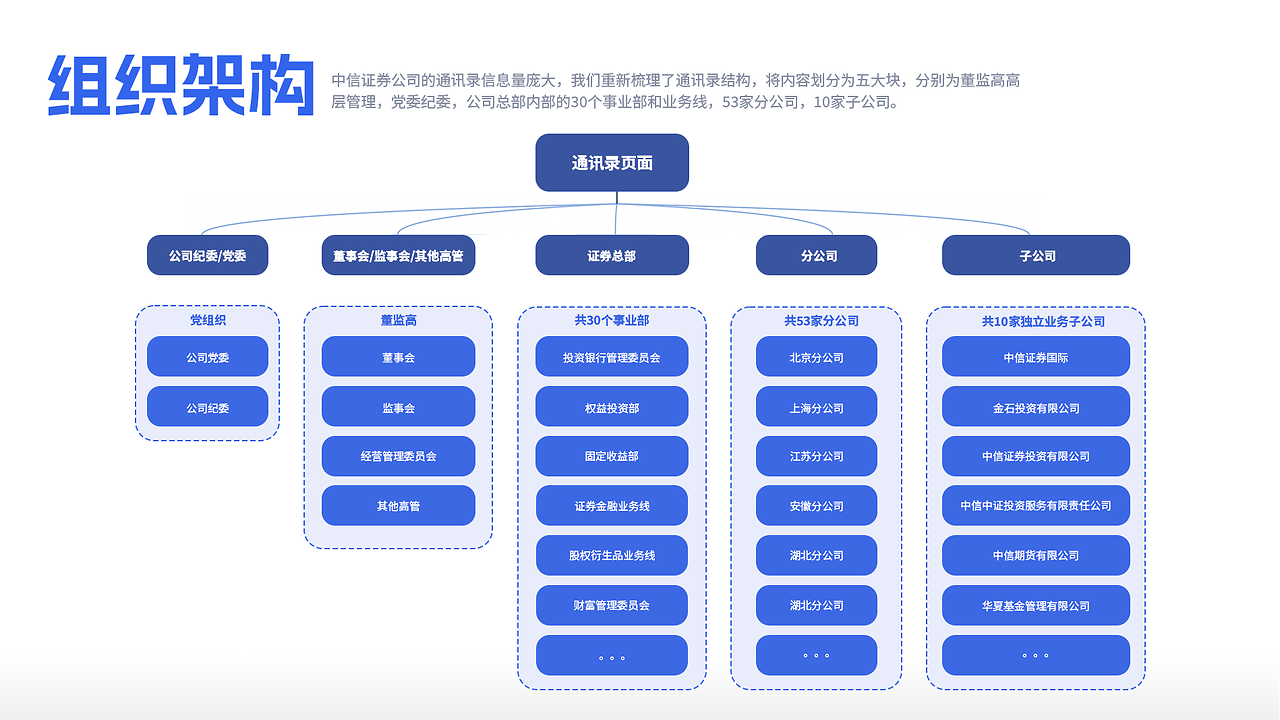The height and width of the screenshot is (720, 1280).
Task: Click the 组织架构 title
Action: (x=181, y=85)
